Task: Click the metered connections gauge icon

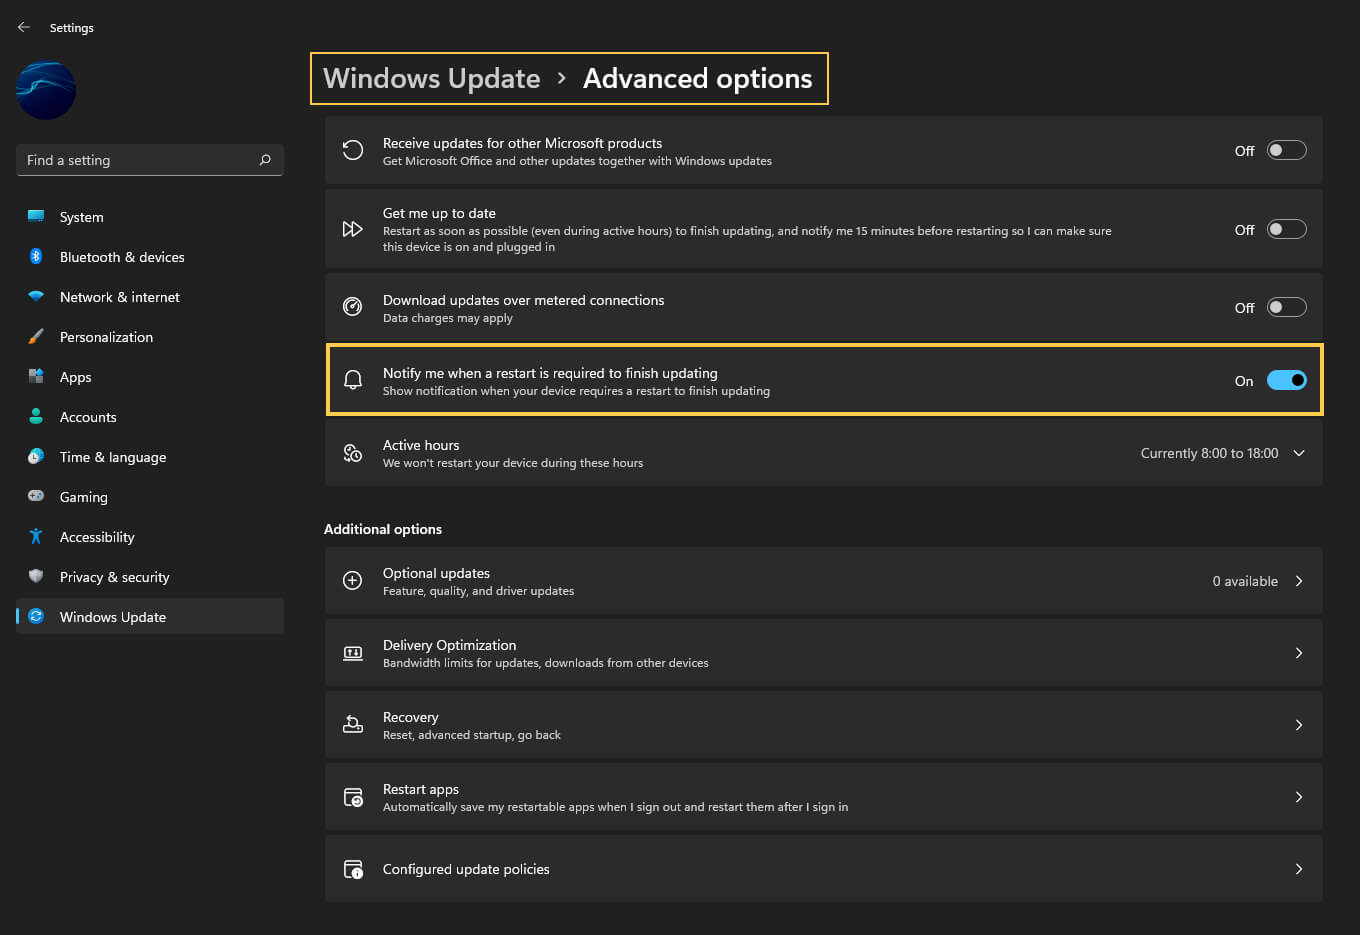Action: coord(353,307)
